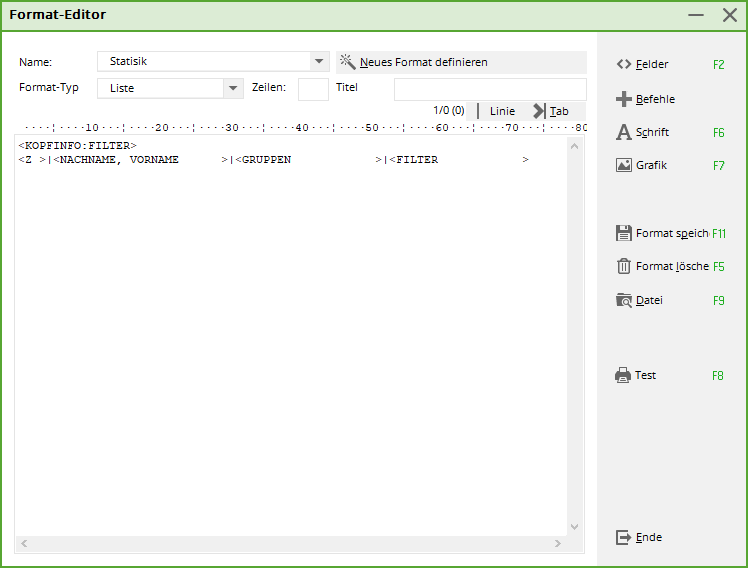
Task: Save format via floppy disk icon
Action: (x=624, y=233)
